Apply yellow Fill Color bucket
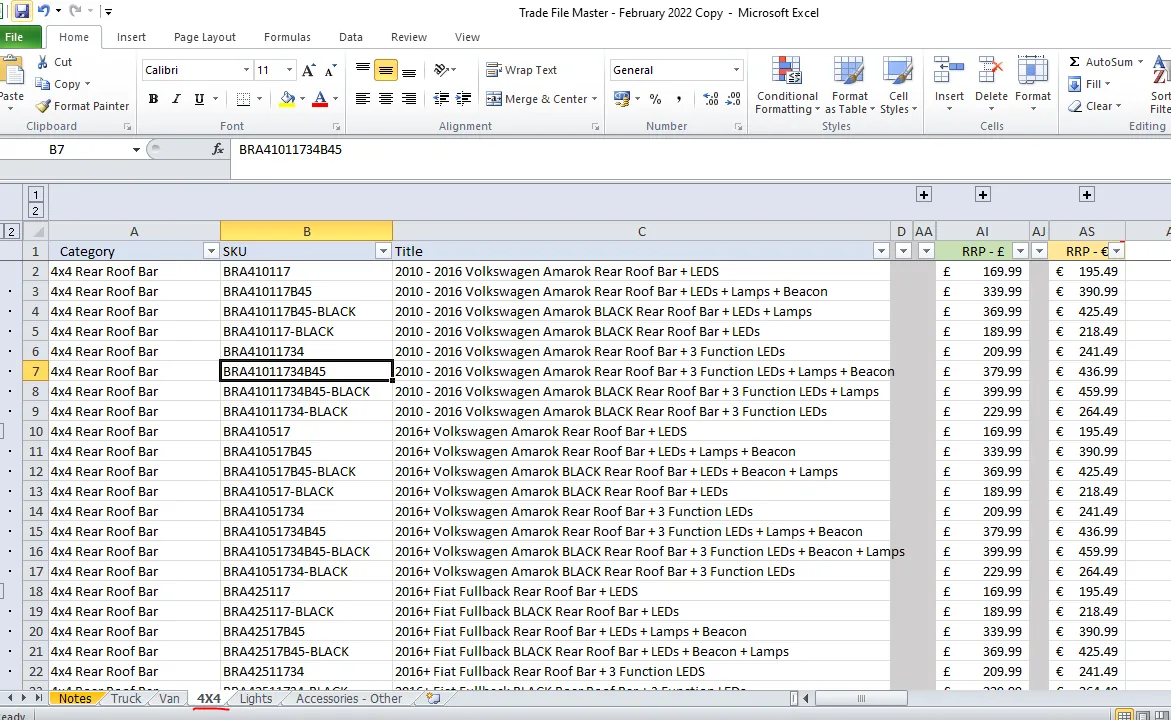Image resolution: width=1171 pixels, height=720 pixels. pyautogui.click(x=288, y=99)
